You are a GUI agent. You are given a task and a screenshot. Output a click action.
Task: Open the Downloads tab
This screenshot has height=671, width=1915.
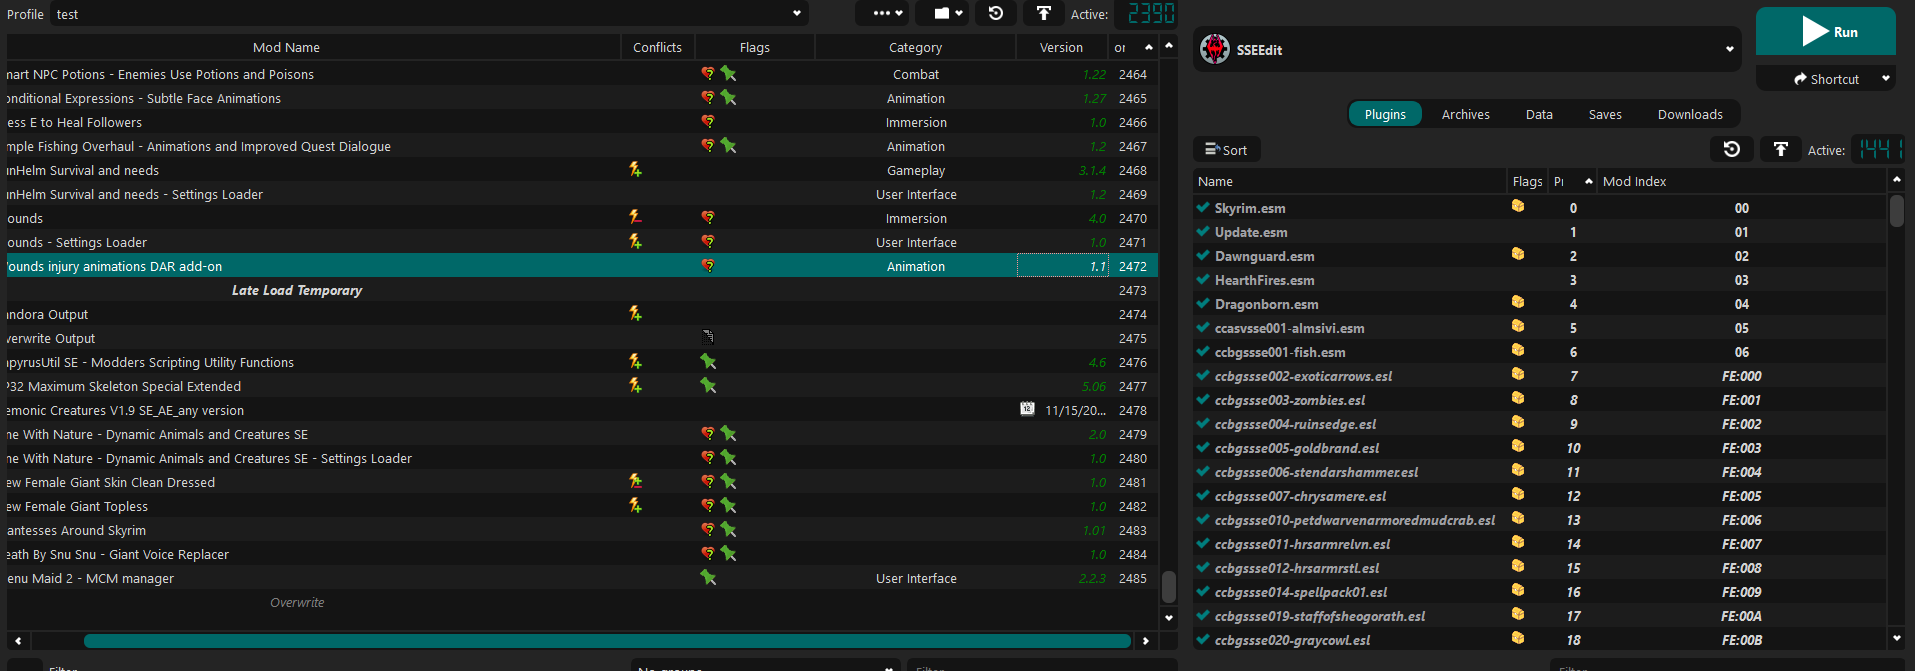click(x=1690, y=114)
